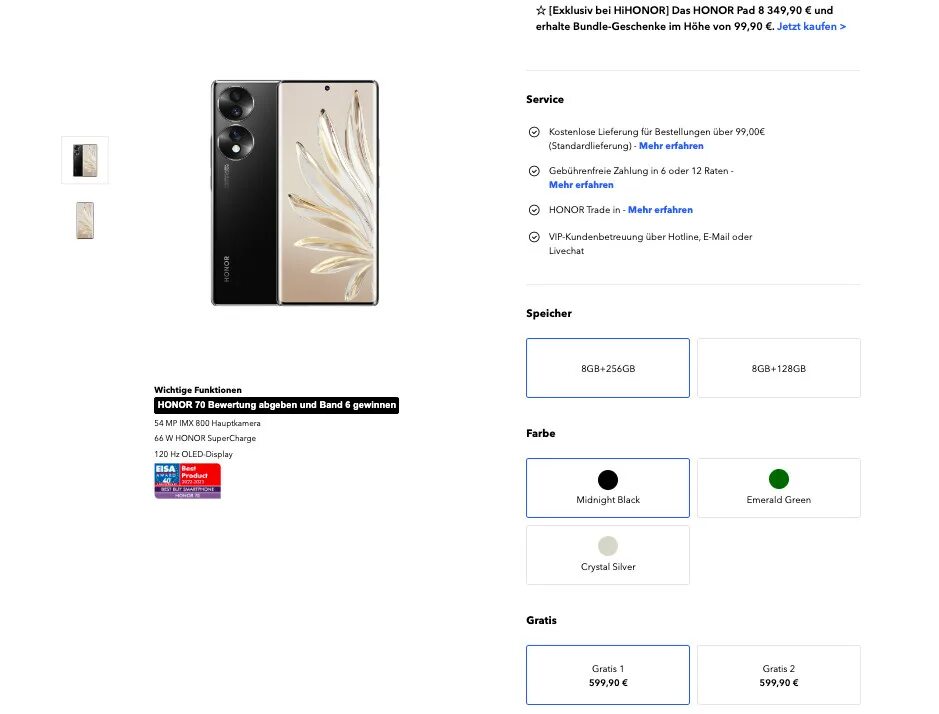This screenshot has height=714, width=939.
Task: Click the checkmark icon beside installment payment
Action: tap(534, 171)
